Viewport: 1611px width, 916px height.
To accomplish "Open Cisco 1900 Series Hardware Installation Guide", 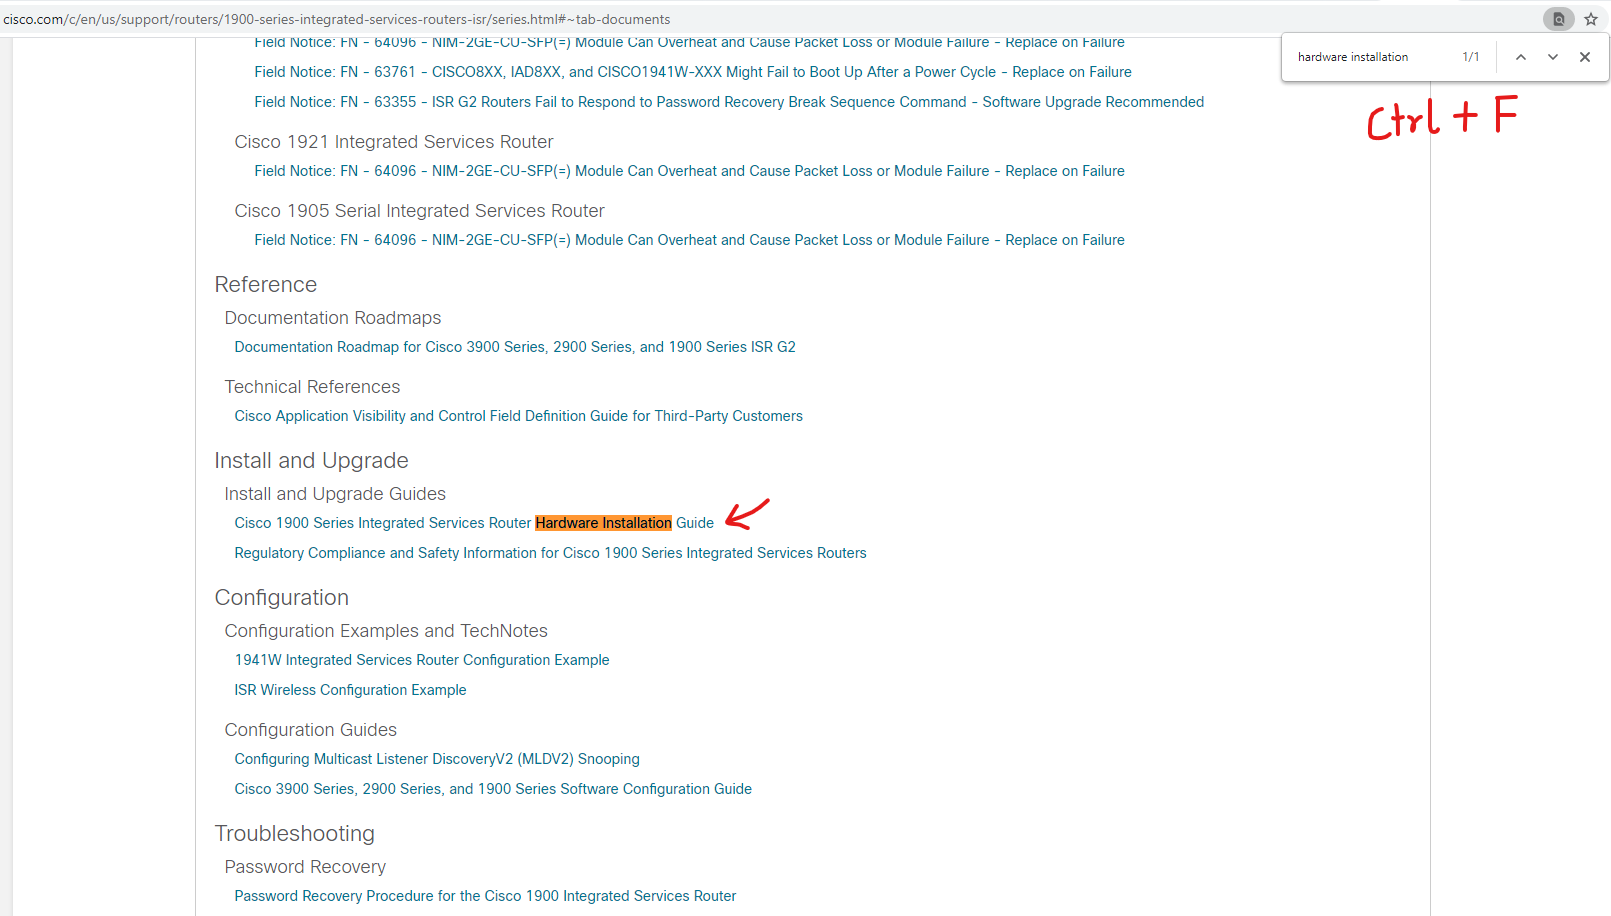I will (x=474, y=523).
